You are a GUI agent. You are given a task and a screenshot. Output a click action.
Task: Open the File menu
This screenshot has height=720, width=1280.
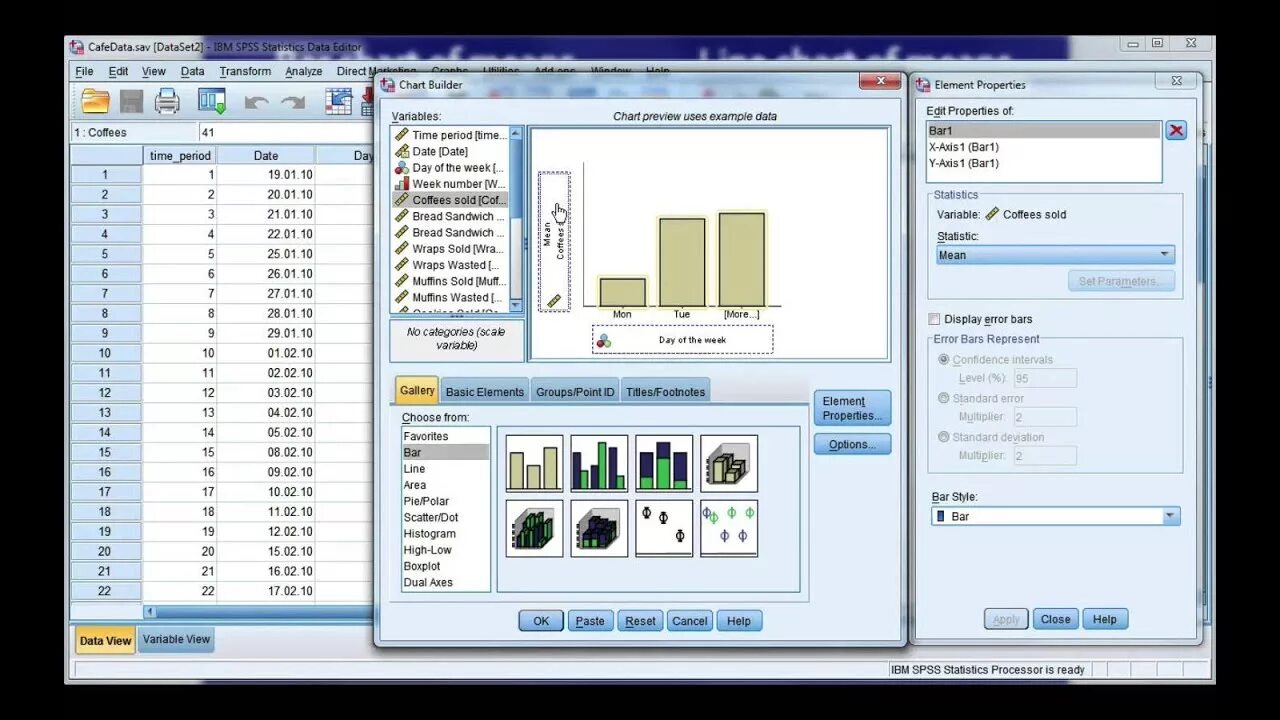84,71
